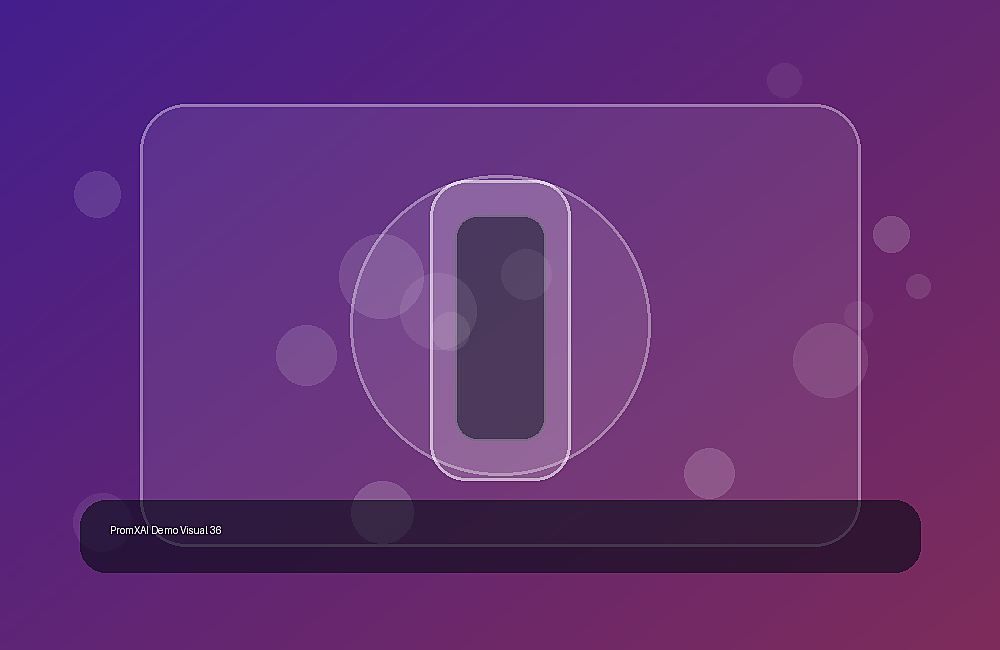Select the large bubble crossing circle's left outline
1000x650 pixels.
[x=381, y=276]
